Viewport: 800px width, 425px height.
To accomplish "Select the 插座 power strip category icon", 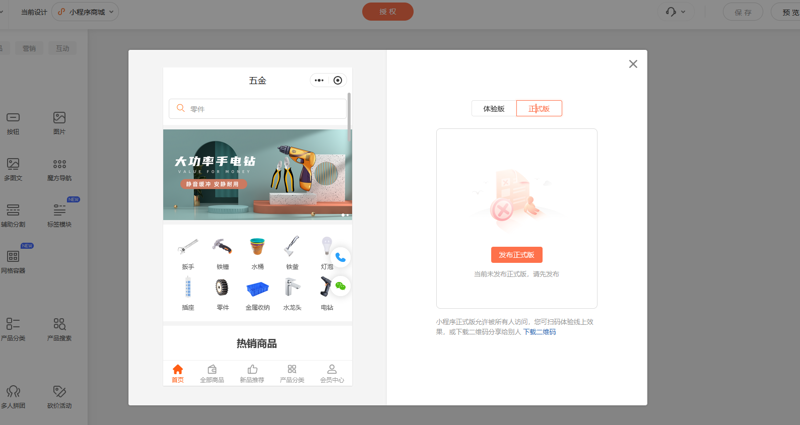I will pos(188,287).
